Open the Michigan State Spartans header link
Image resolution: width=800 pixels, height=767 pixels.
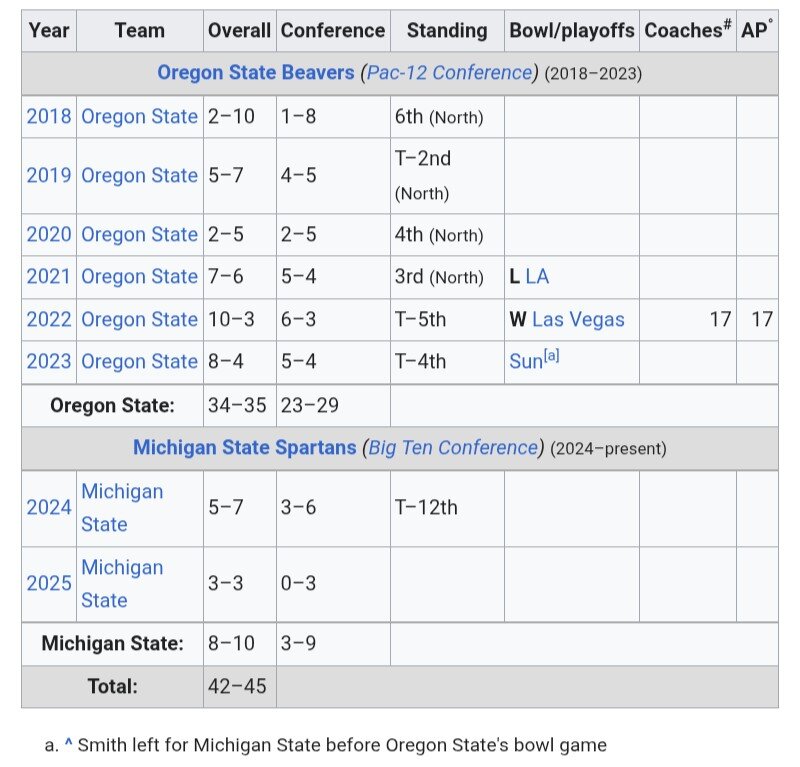(x=244, y=447)
